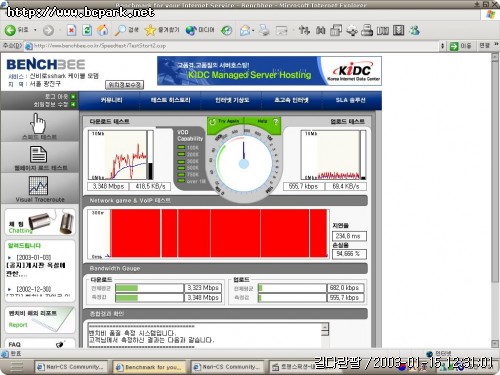
Task: Stop page loading with the red X icon
Action: (x=71, y=30)
